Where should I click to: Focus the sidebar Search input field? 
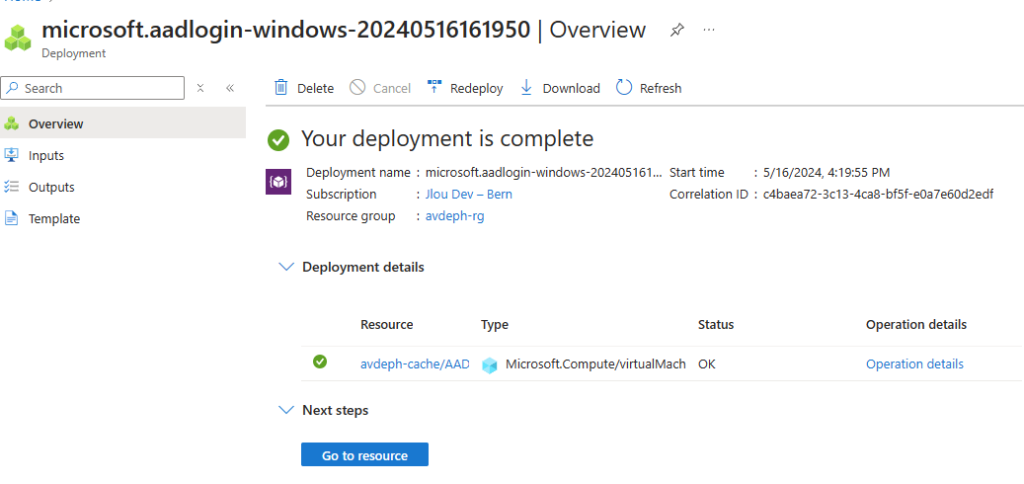[x=93, y=88]
